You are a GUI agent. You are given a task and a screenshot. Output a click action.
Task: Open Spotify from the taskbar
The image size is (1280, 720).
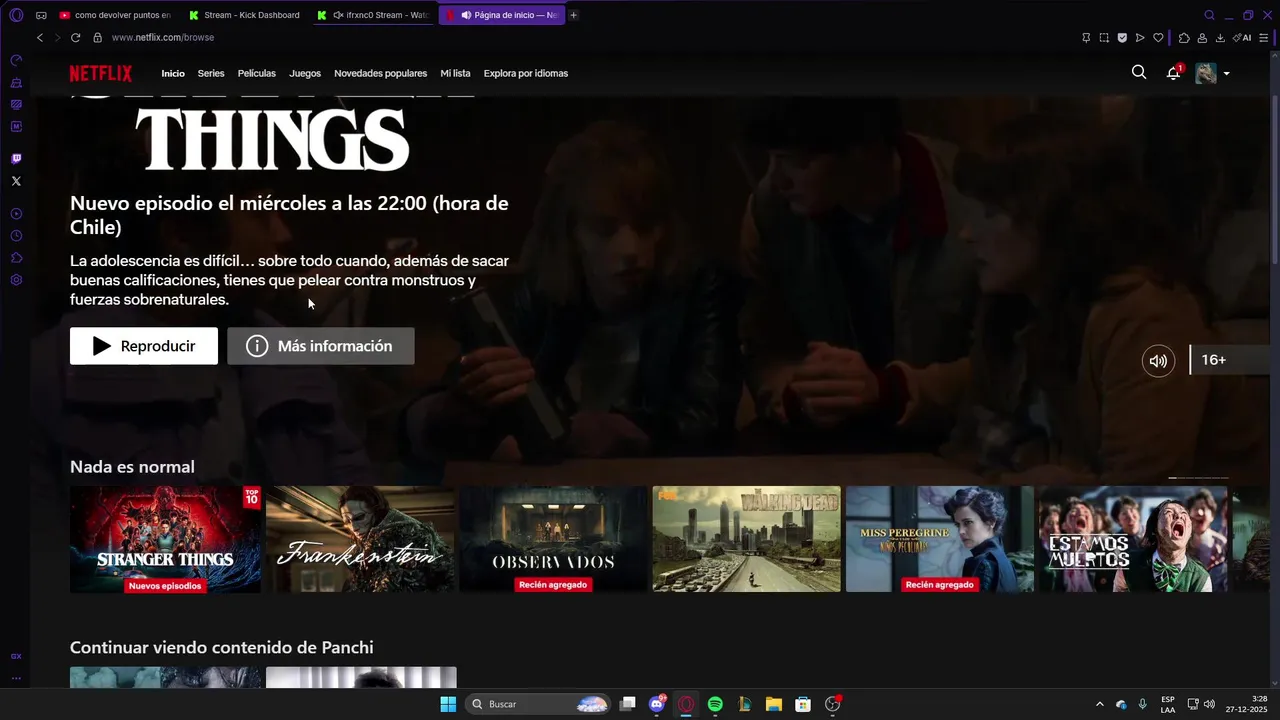click(715, 704)
